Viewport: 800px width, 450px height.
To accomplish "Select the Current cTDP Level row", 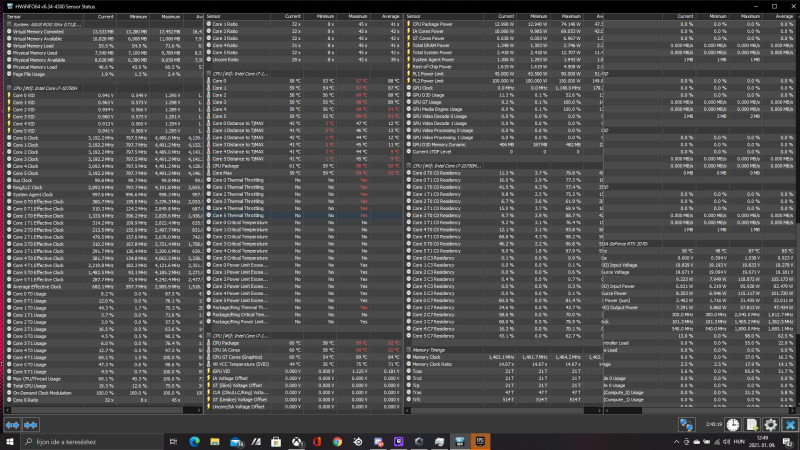I will 504,152.
